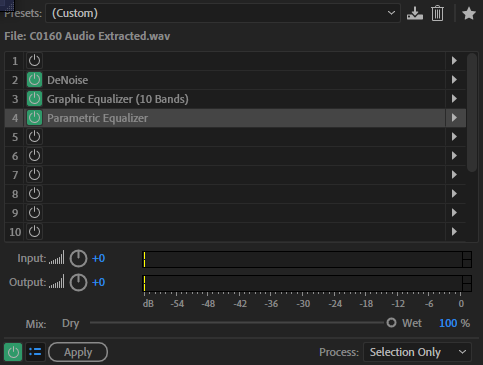Open effect menu arrow for DeNoise slot
Viewport: 483px width, 365px height.
(x=454, y=80)
